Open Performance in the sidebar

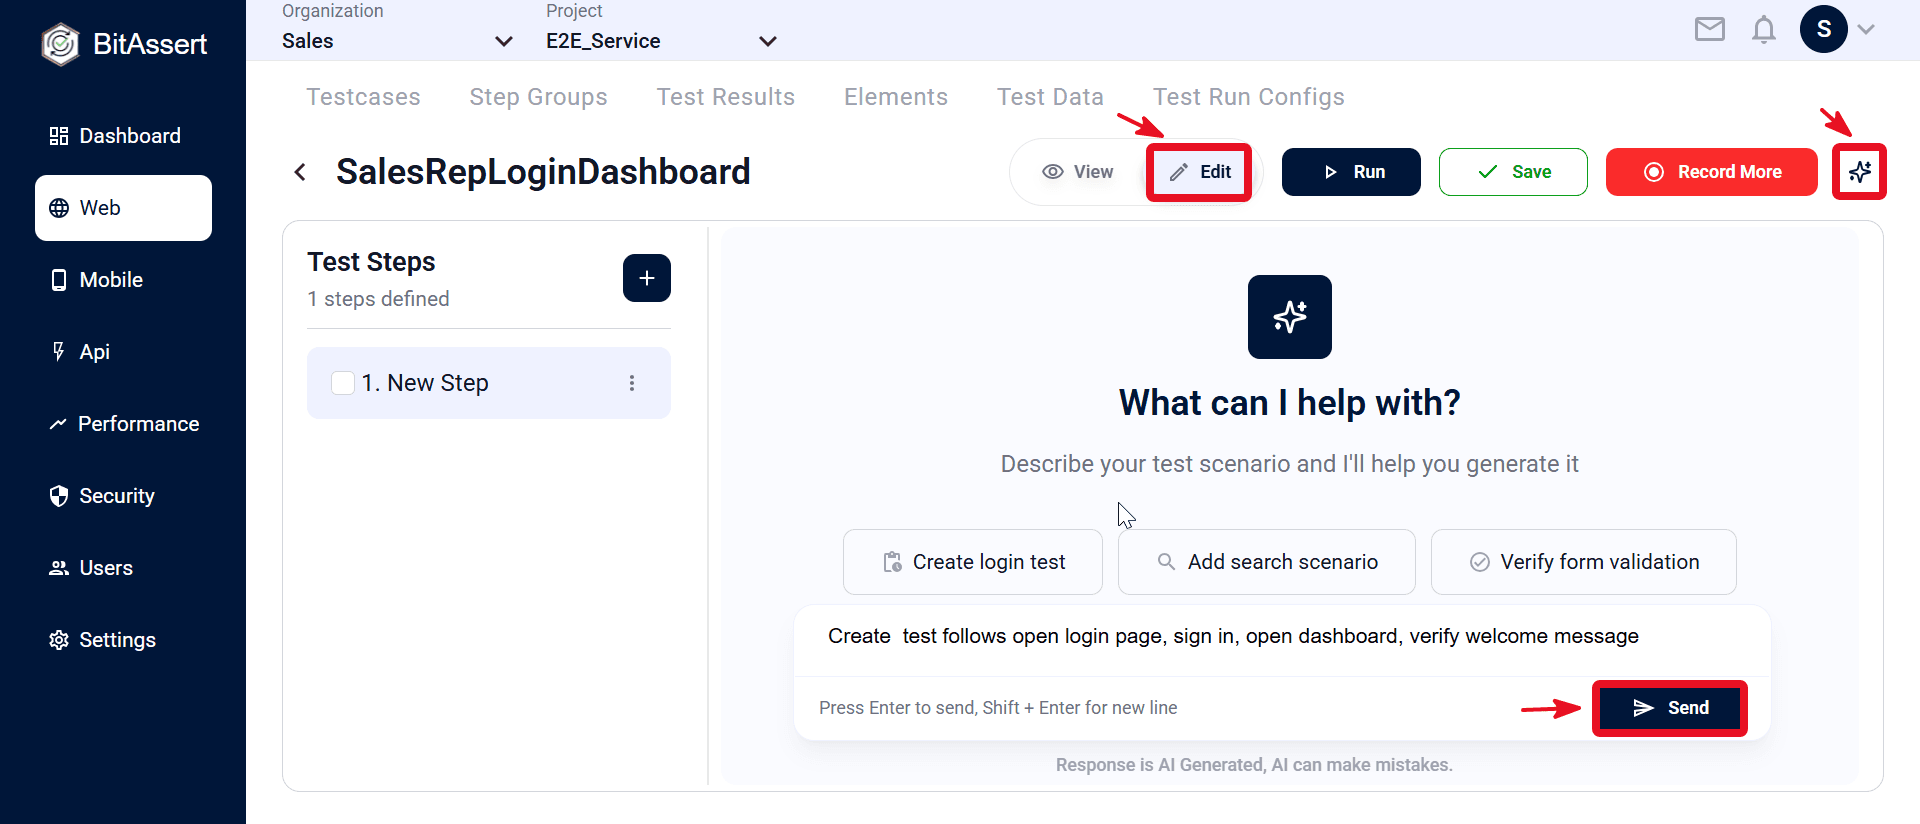click(123, 424)
